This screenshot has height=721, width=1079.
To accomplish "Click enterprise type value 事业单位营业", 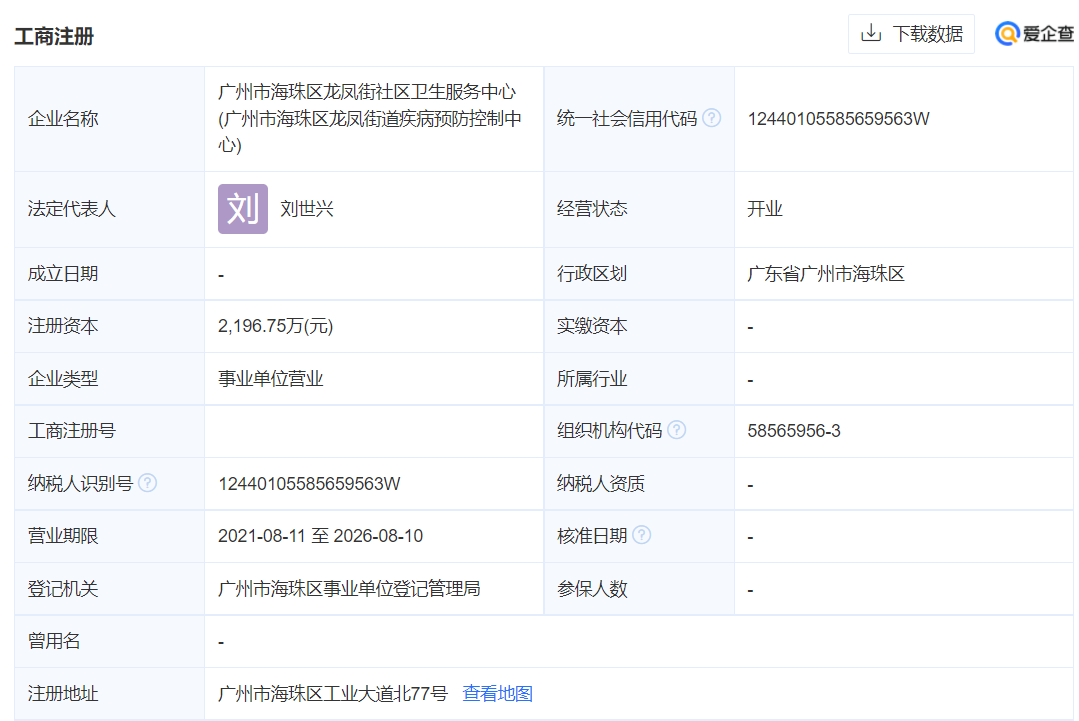I will (270, 379).
